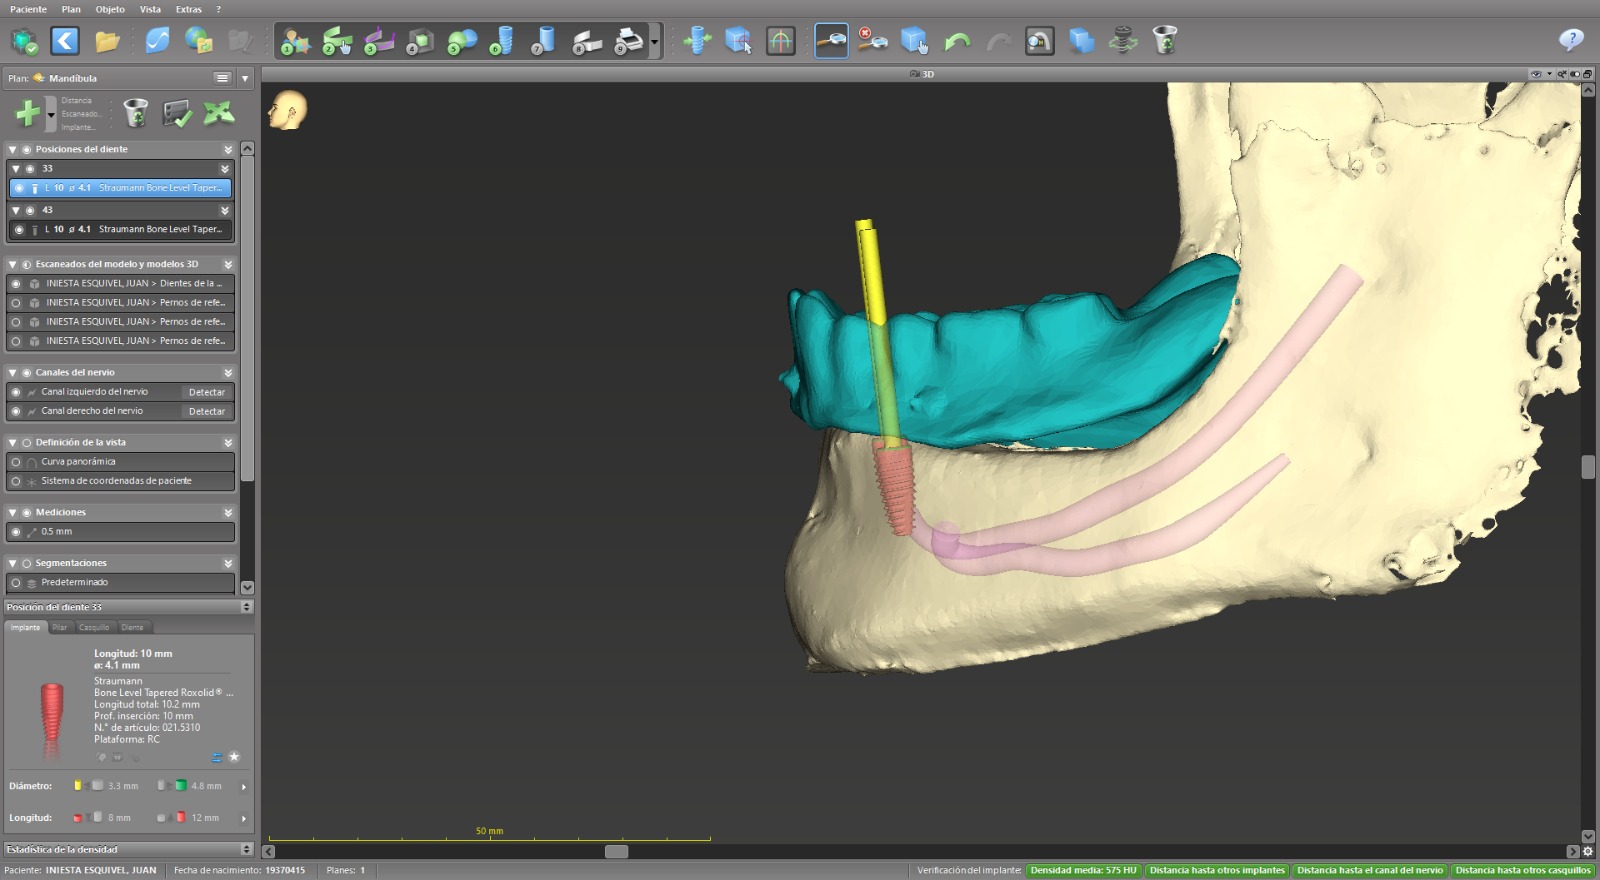Image resolution: width=1600 pixels, height=880 pixels.
Task: Undo the last action with green arrow
Action: 957,41
